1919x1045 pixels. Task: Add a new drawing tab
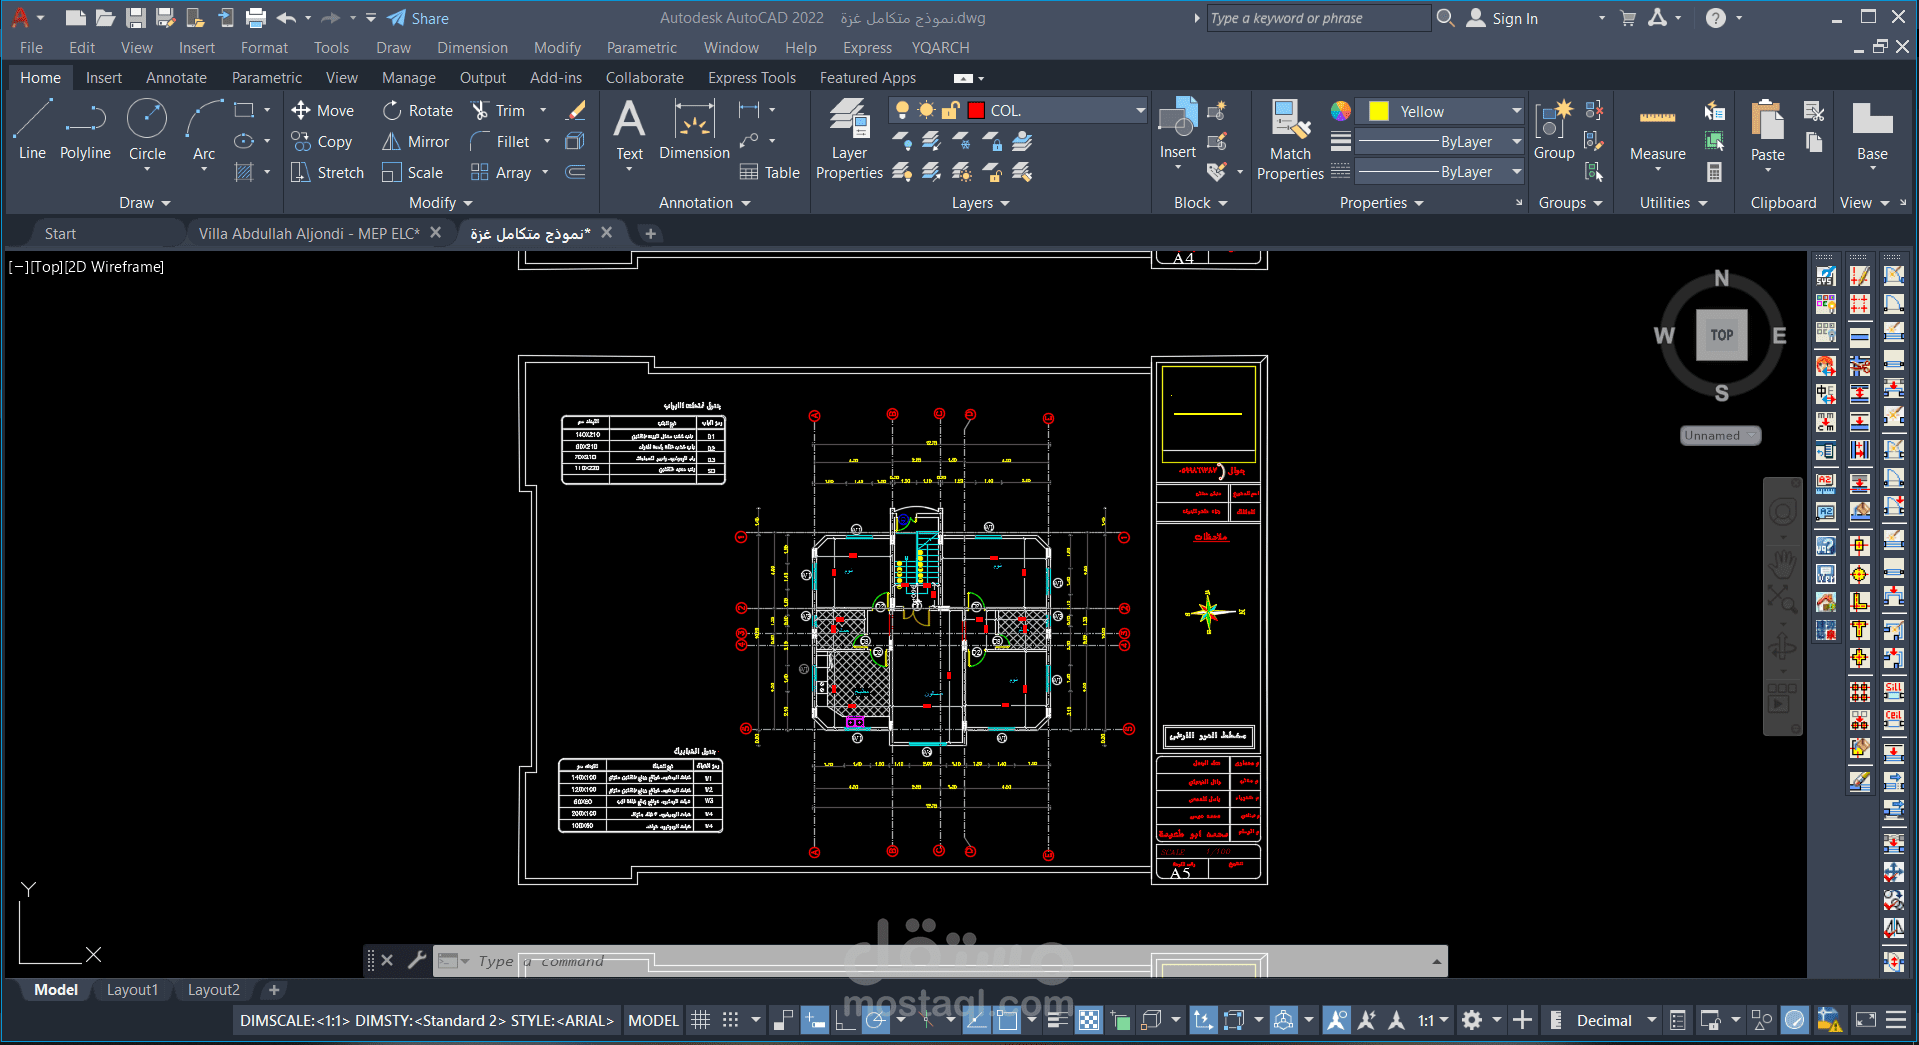click(x=650, y=233)
